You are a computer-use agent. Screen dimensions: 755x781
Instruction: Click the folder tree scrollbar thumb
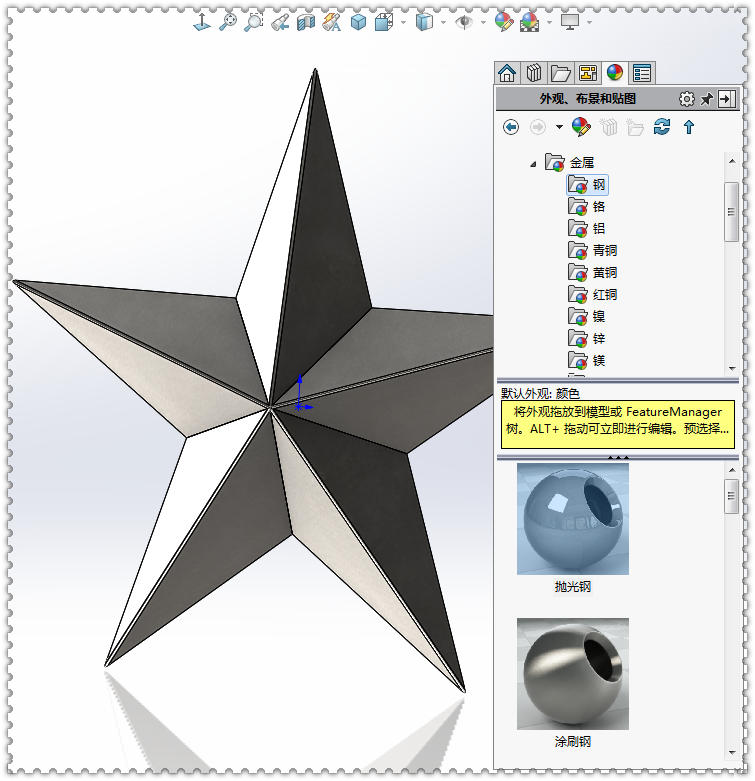point(731,212)
